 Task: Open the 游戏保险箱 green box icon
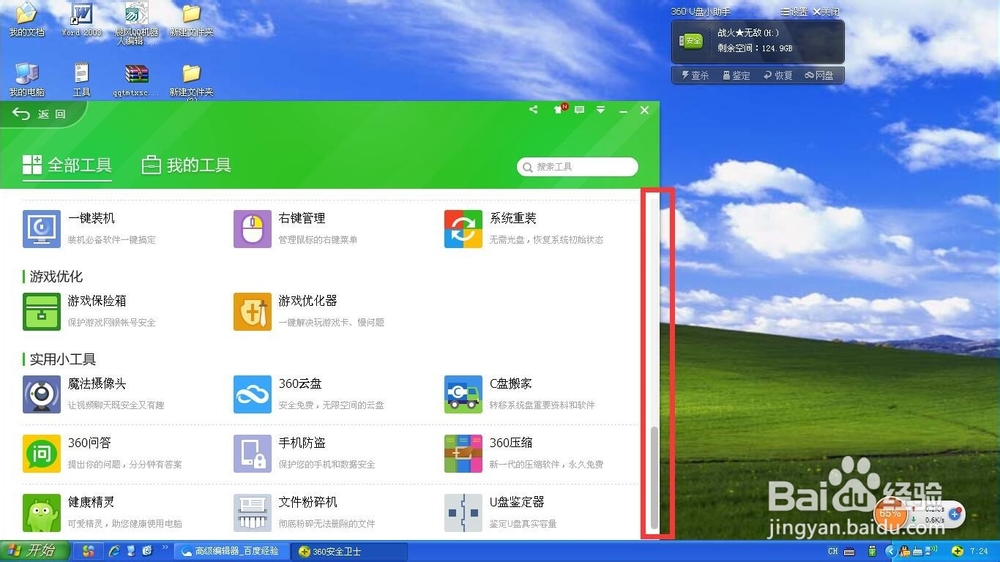point(41,311)
